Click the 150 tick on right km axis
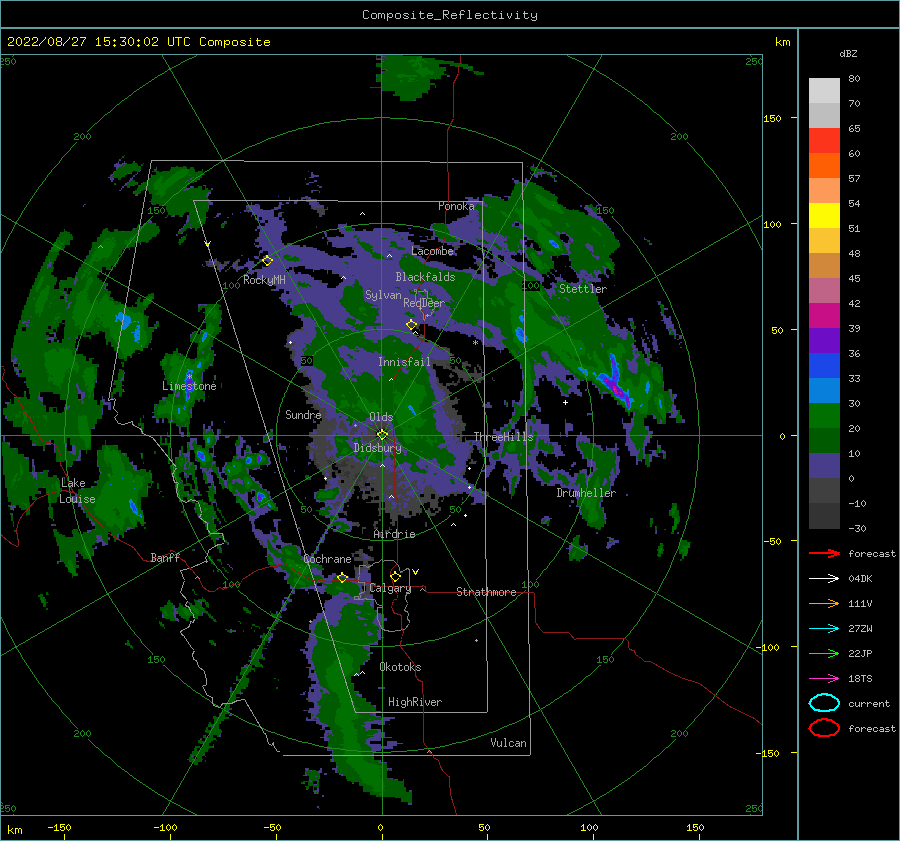Screen dimensions: 900x841 click(772, 118)
